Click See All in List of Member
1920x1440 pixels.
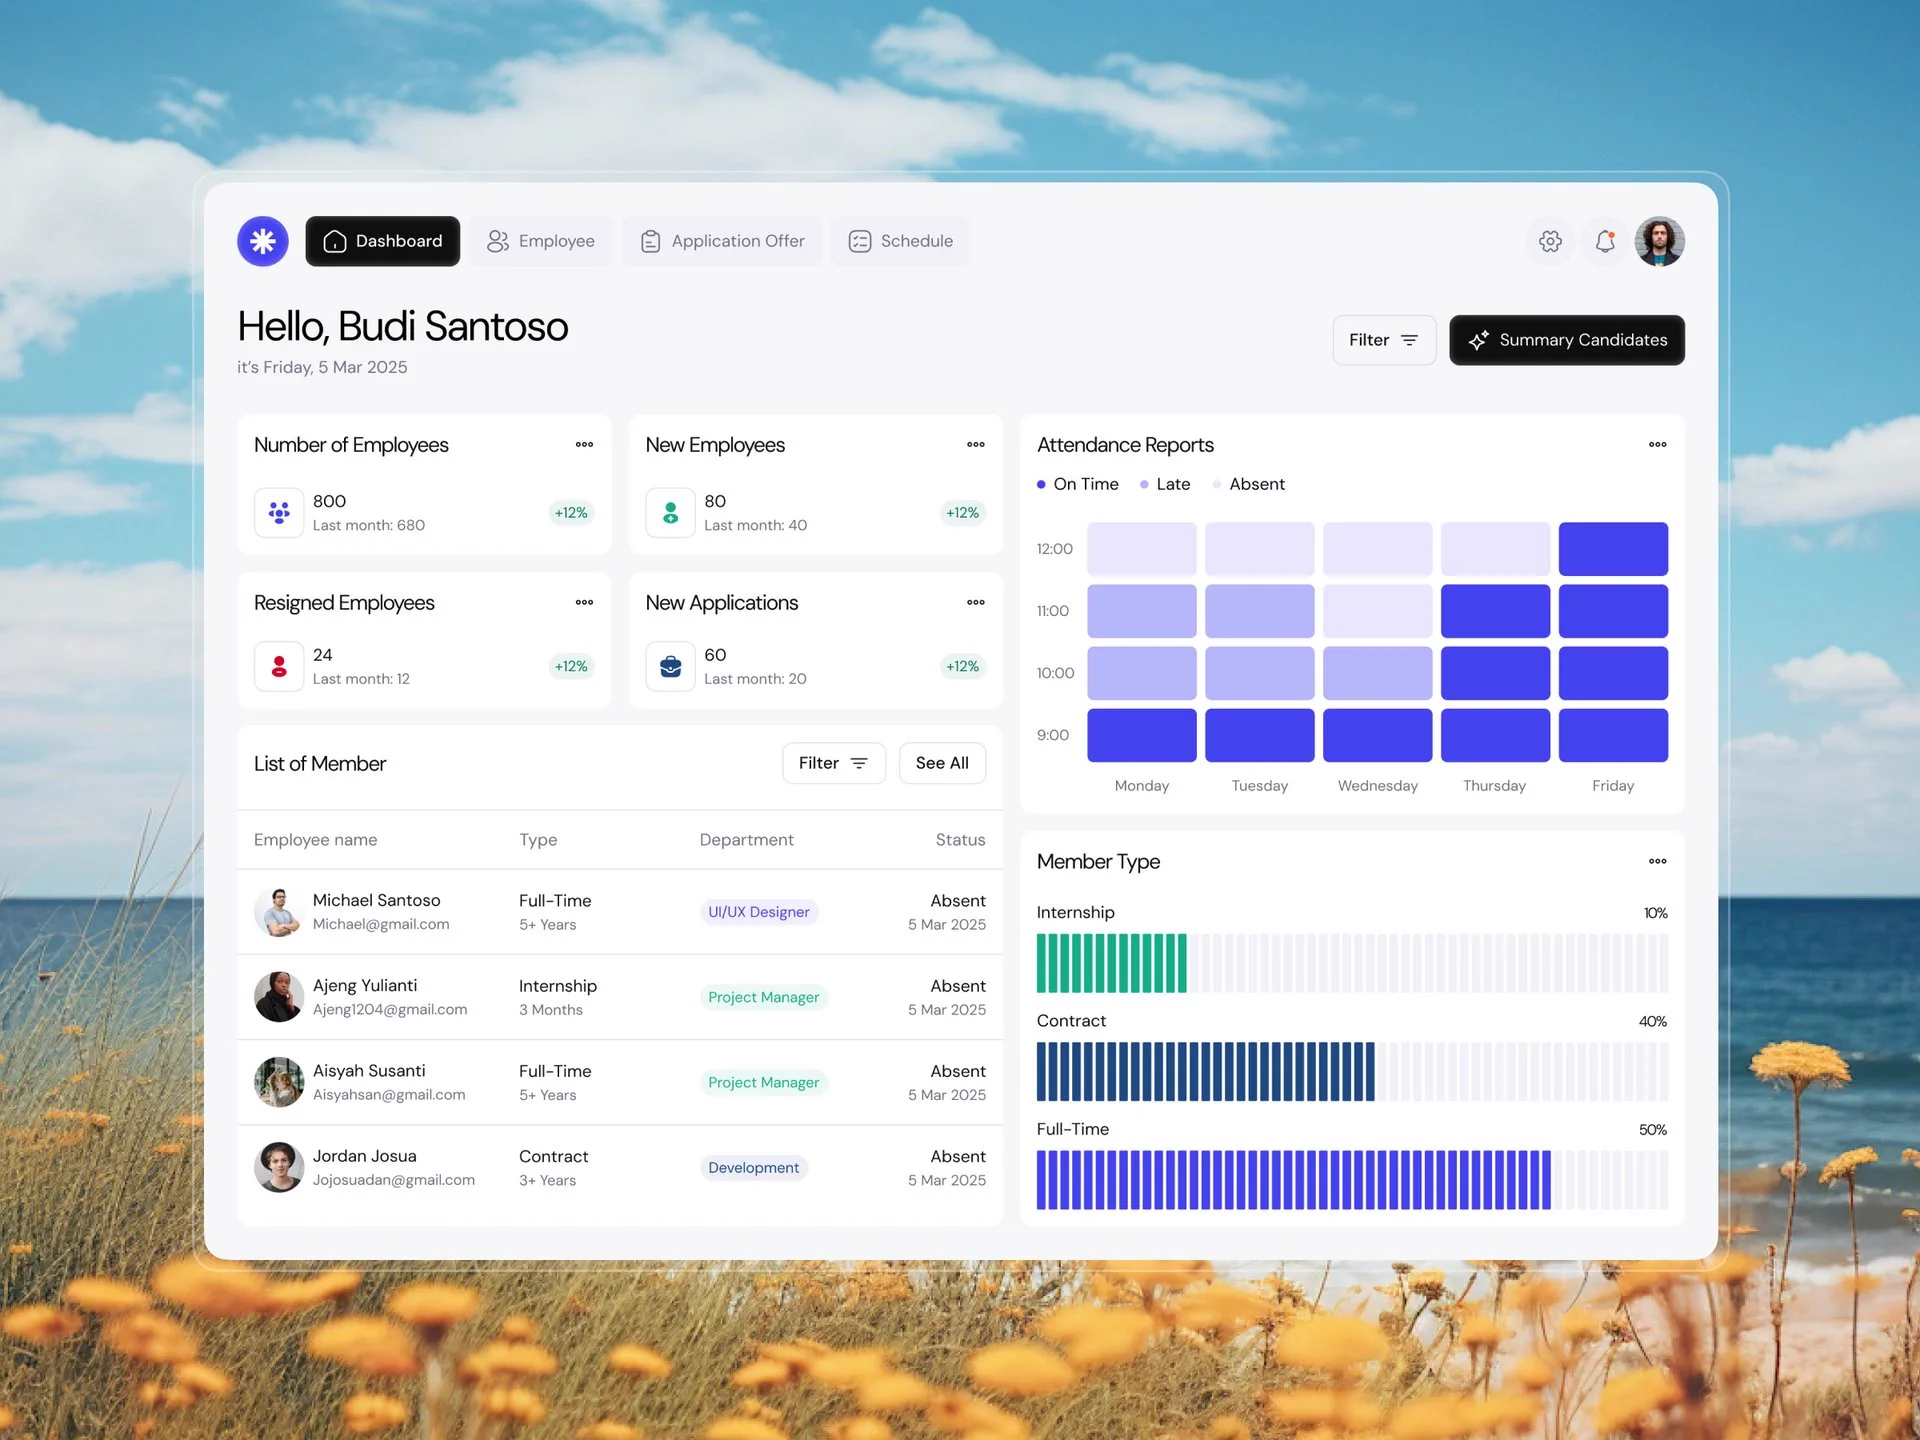tap(942, 763)
